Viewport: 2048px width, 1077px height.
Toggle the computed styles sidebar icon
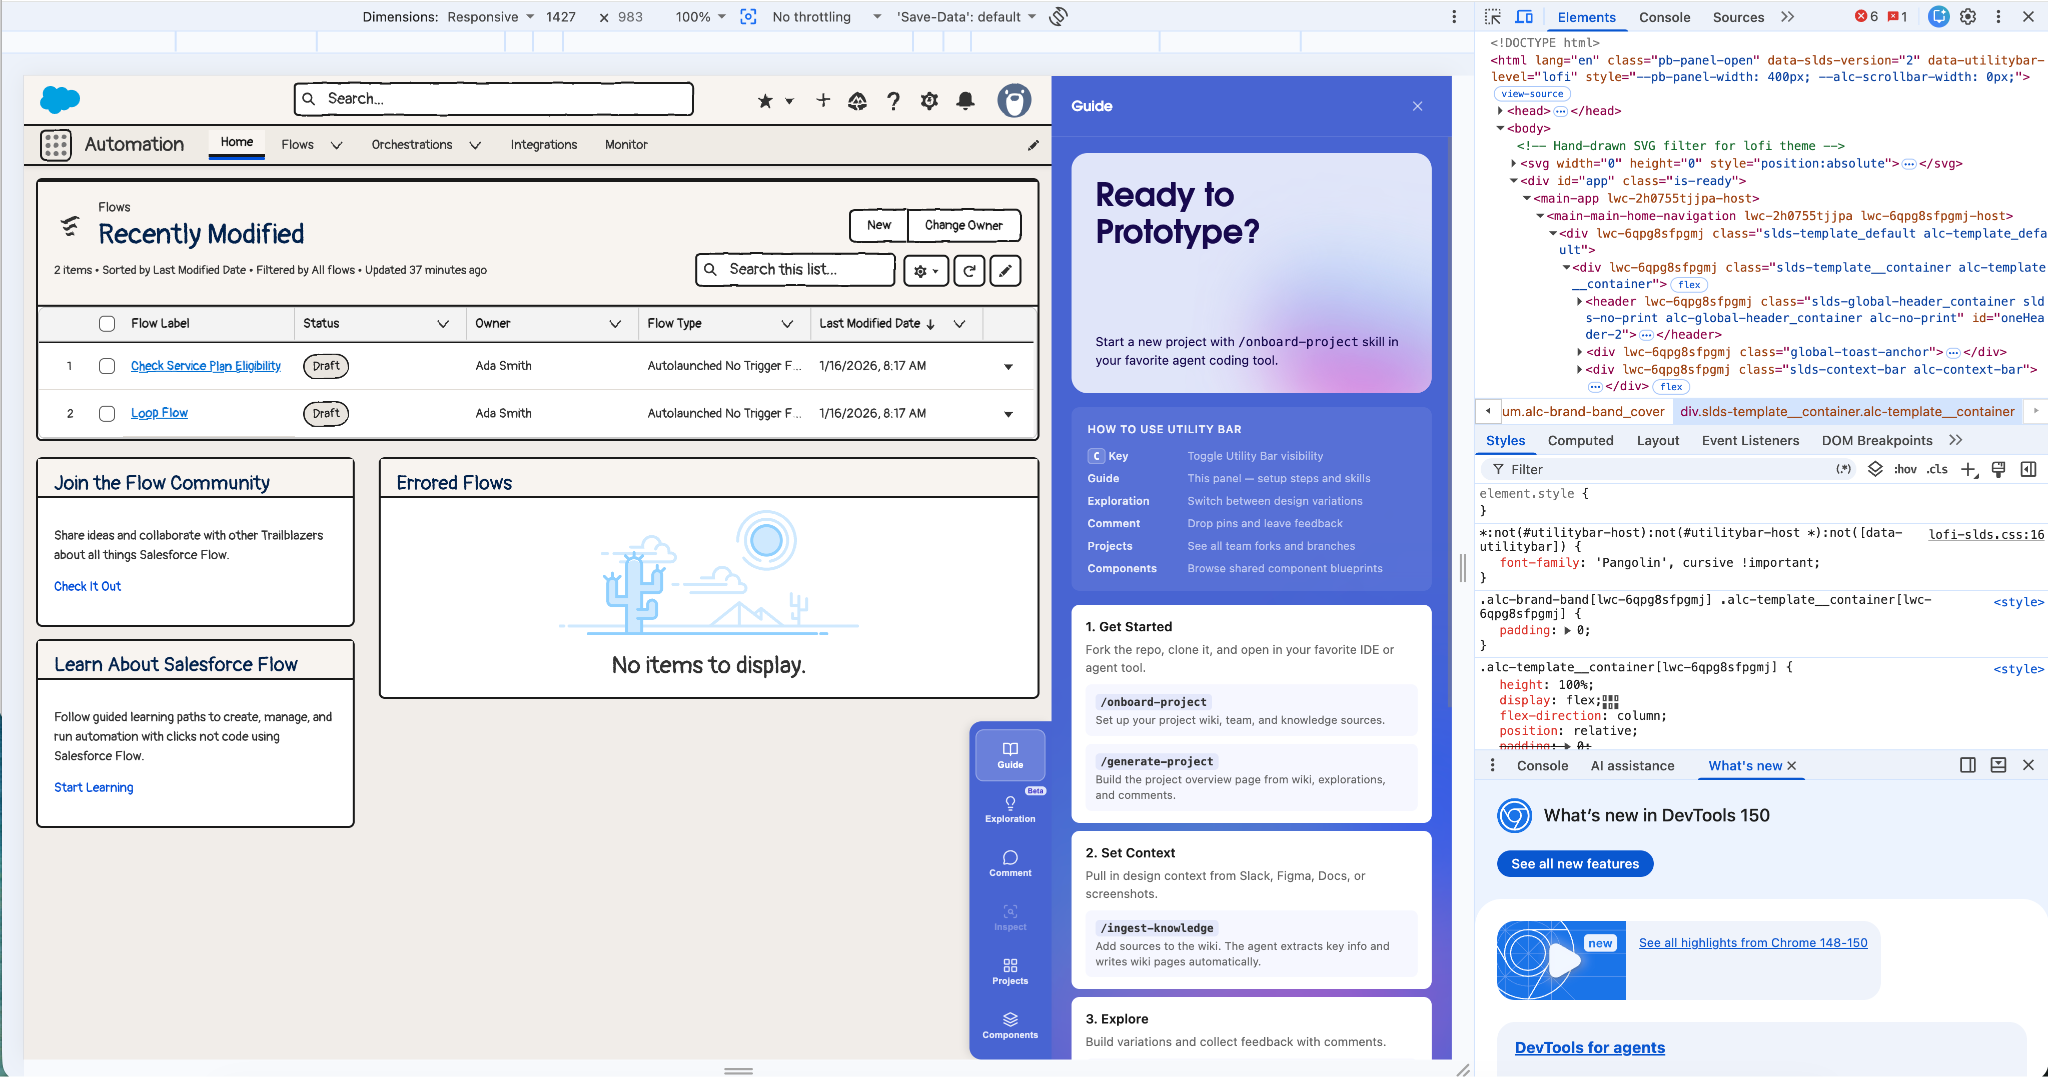click(x=2028, y=469)
